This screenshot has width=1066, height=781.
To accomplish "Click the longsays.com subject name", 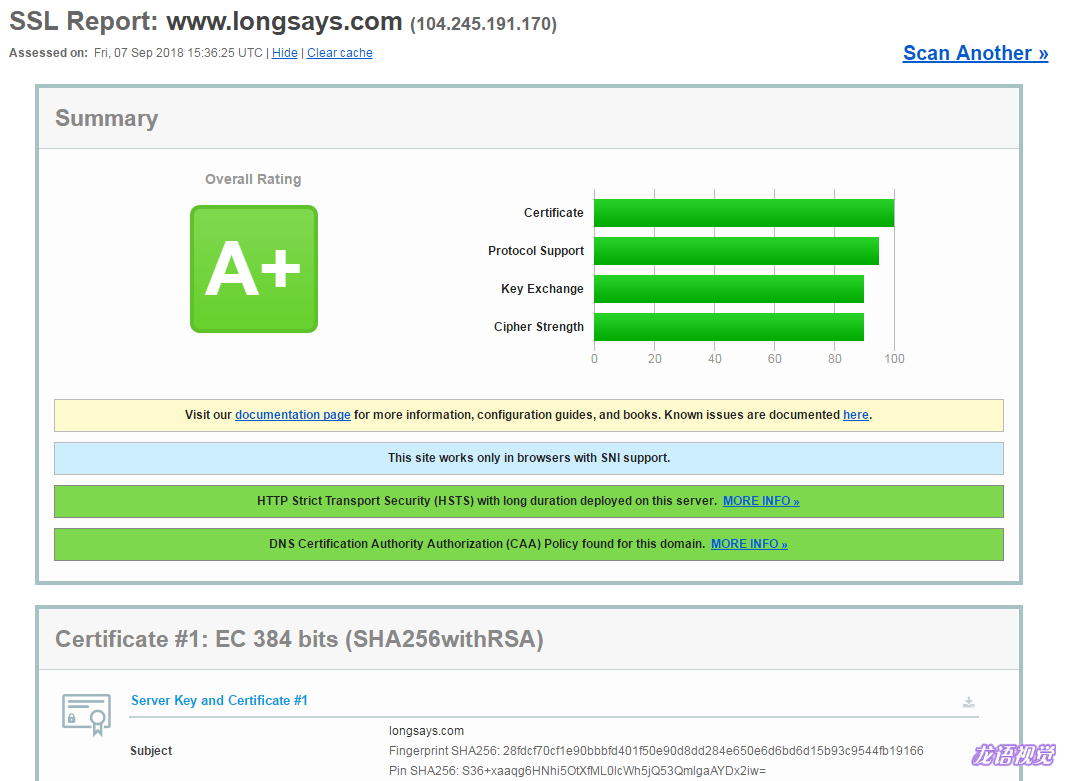I will pos(426,731).
